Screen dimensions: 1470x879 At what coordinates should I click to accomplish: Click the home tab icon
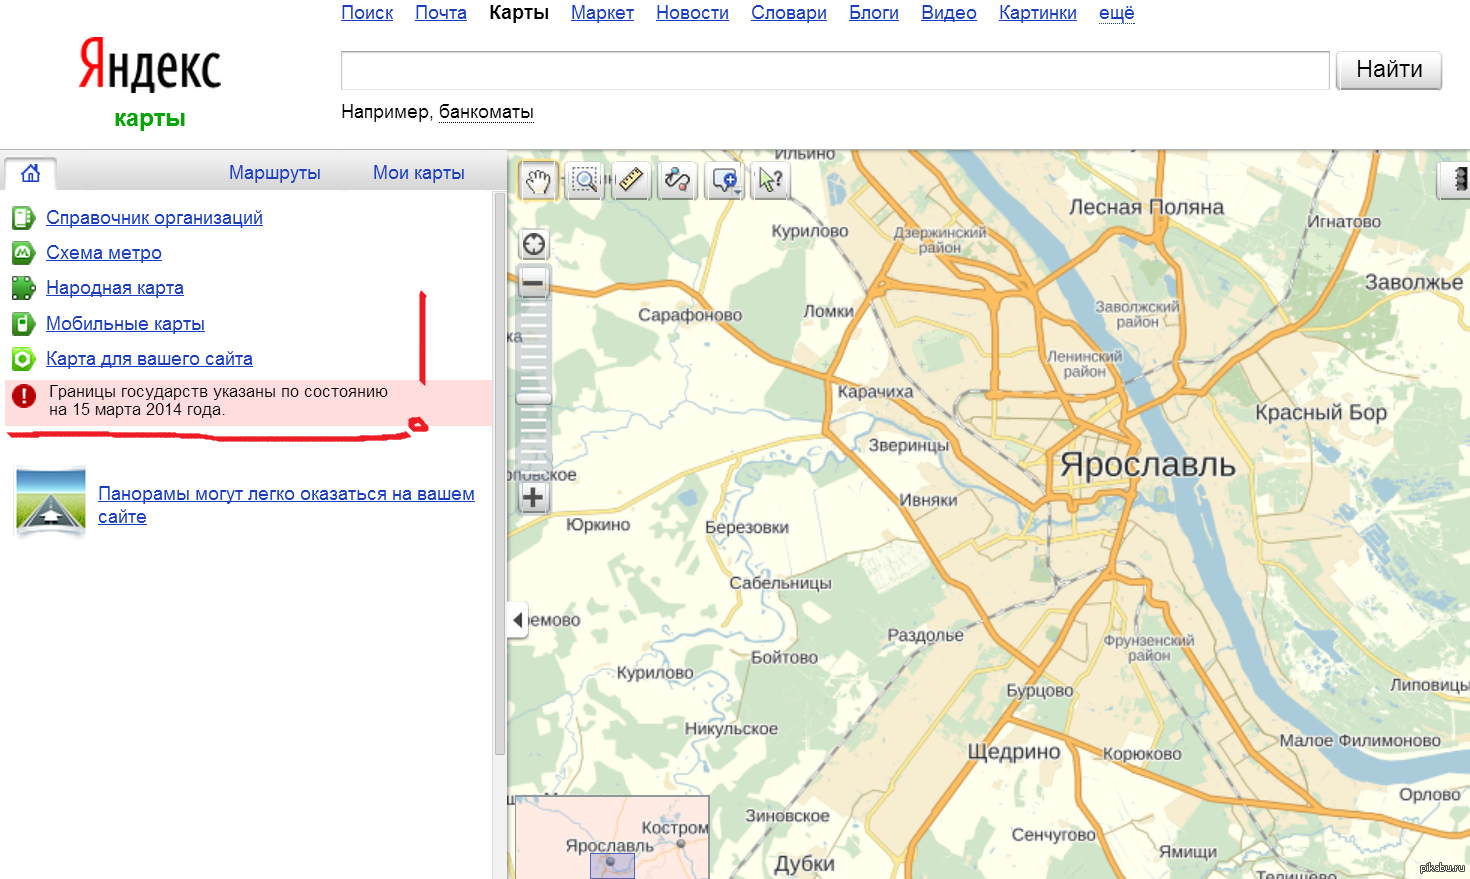[31, 173]
